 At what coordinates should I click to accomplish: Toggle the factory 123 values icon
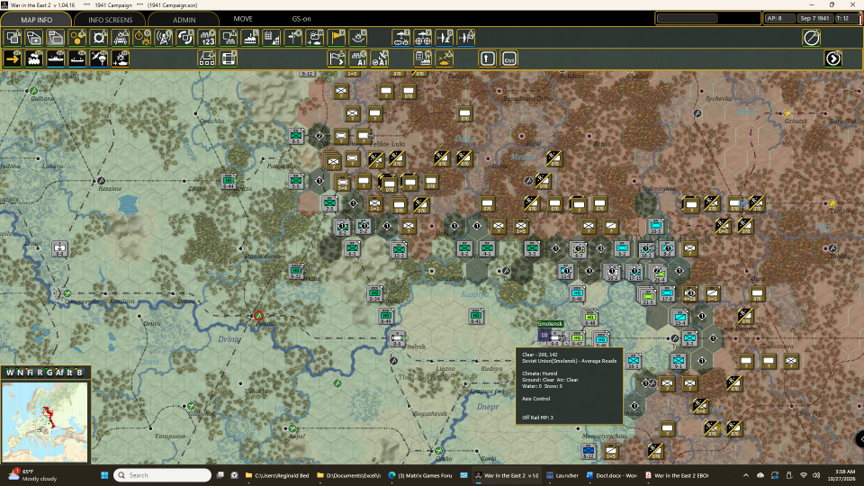[x=207, y=38]
